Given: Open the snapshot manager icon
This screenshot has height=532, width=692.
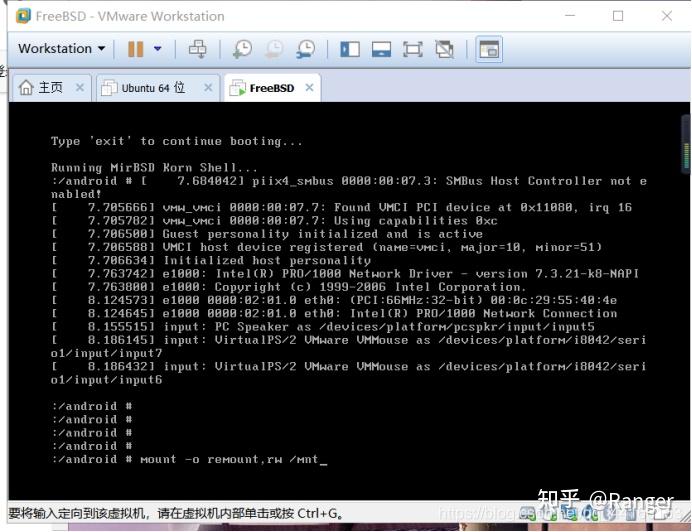Looking at the screenshot, I should [305, 49].
